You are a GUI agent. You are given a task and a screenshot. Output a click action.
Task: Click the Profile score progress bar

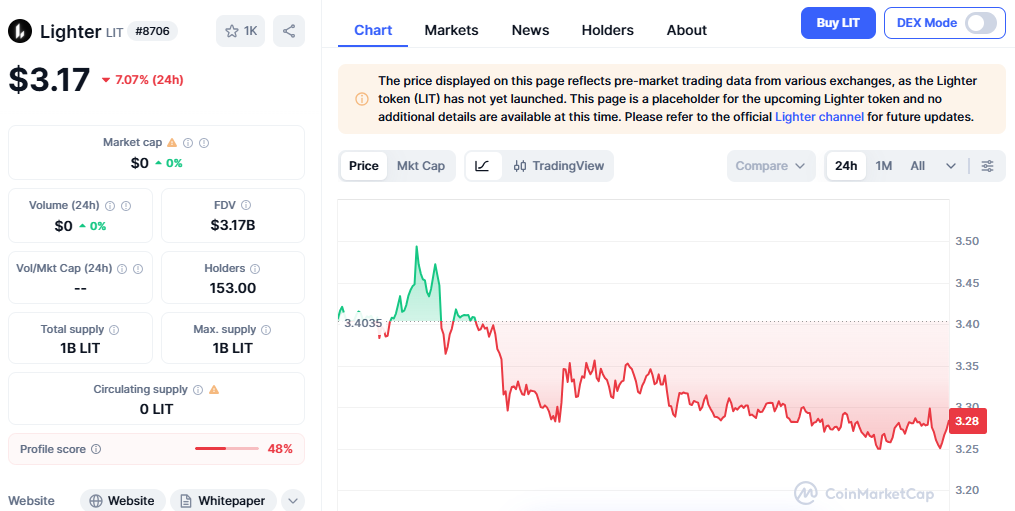[x=227, y=449]
